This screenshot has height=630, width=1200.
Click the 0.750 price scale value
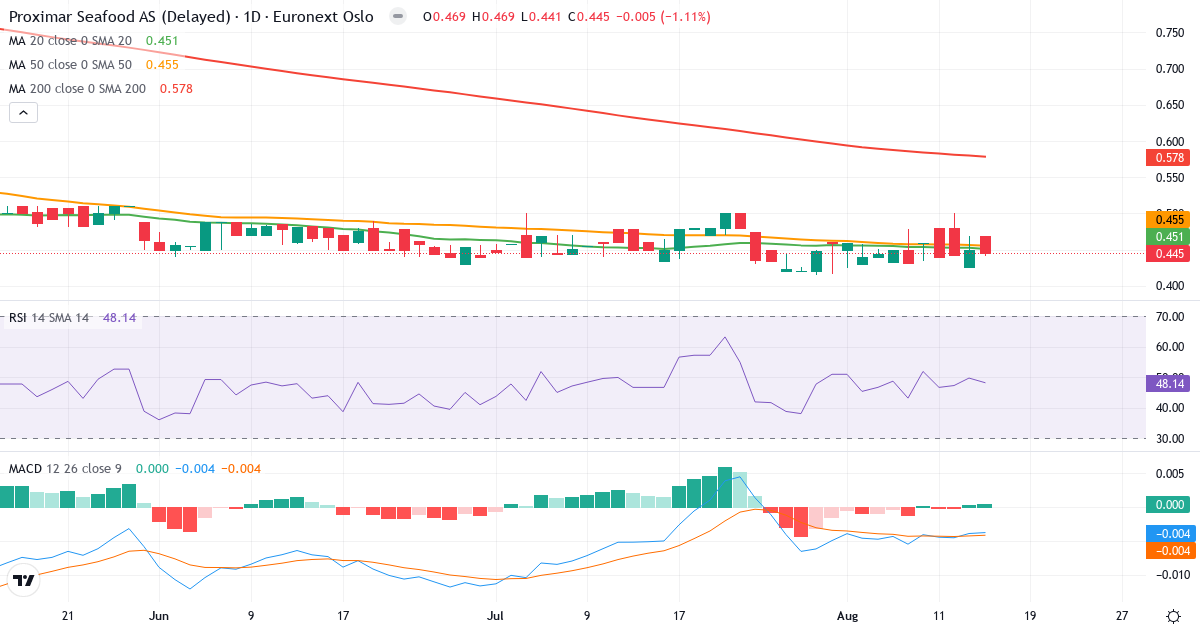(x=1169, y=33)
